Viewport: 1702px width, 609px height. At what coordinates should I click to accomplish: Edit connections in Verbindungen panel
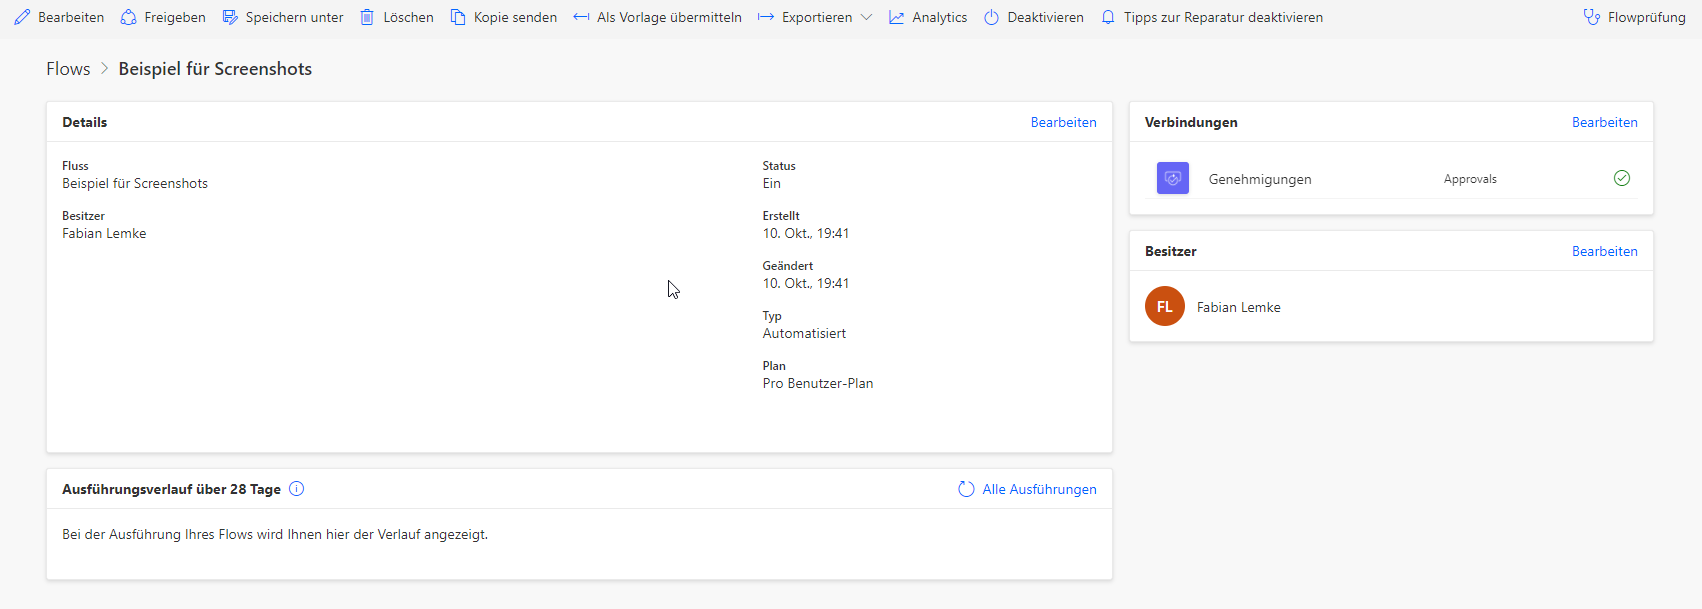(x=1604, y=122)
